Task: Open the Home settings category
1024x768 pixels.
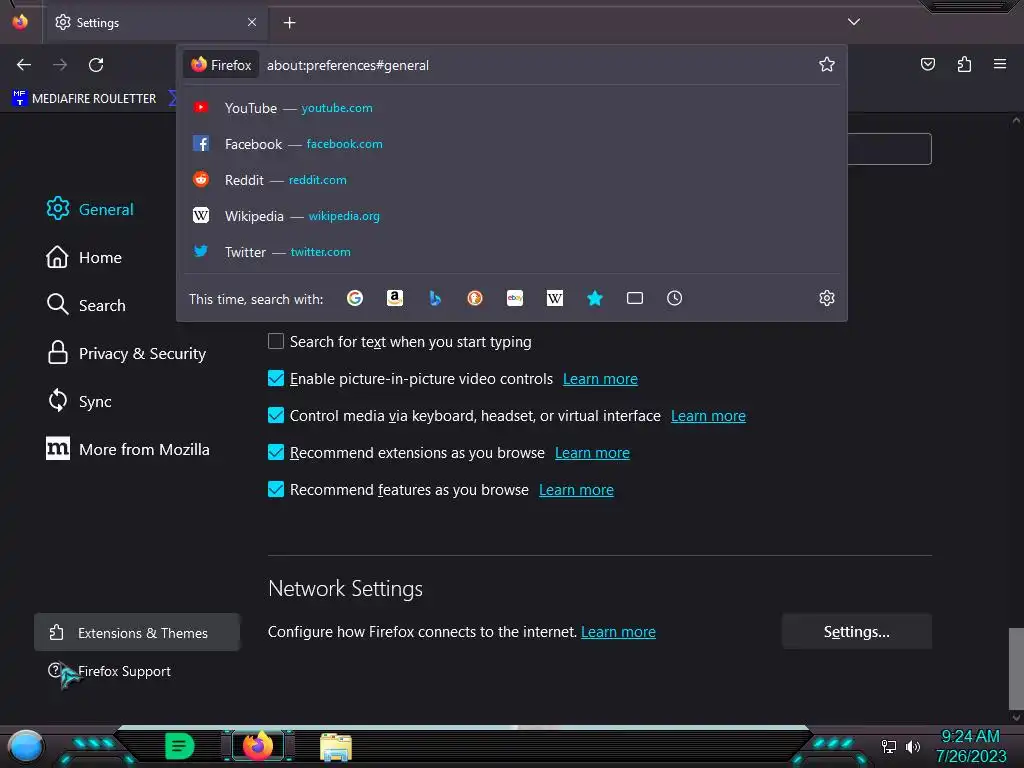Action: [84, 257]
